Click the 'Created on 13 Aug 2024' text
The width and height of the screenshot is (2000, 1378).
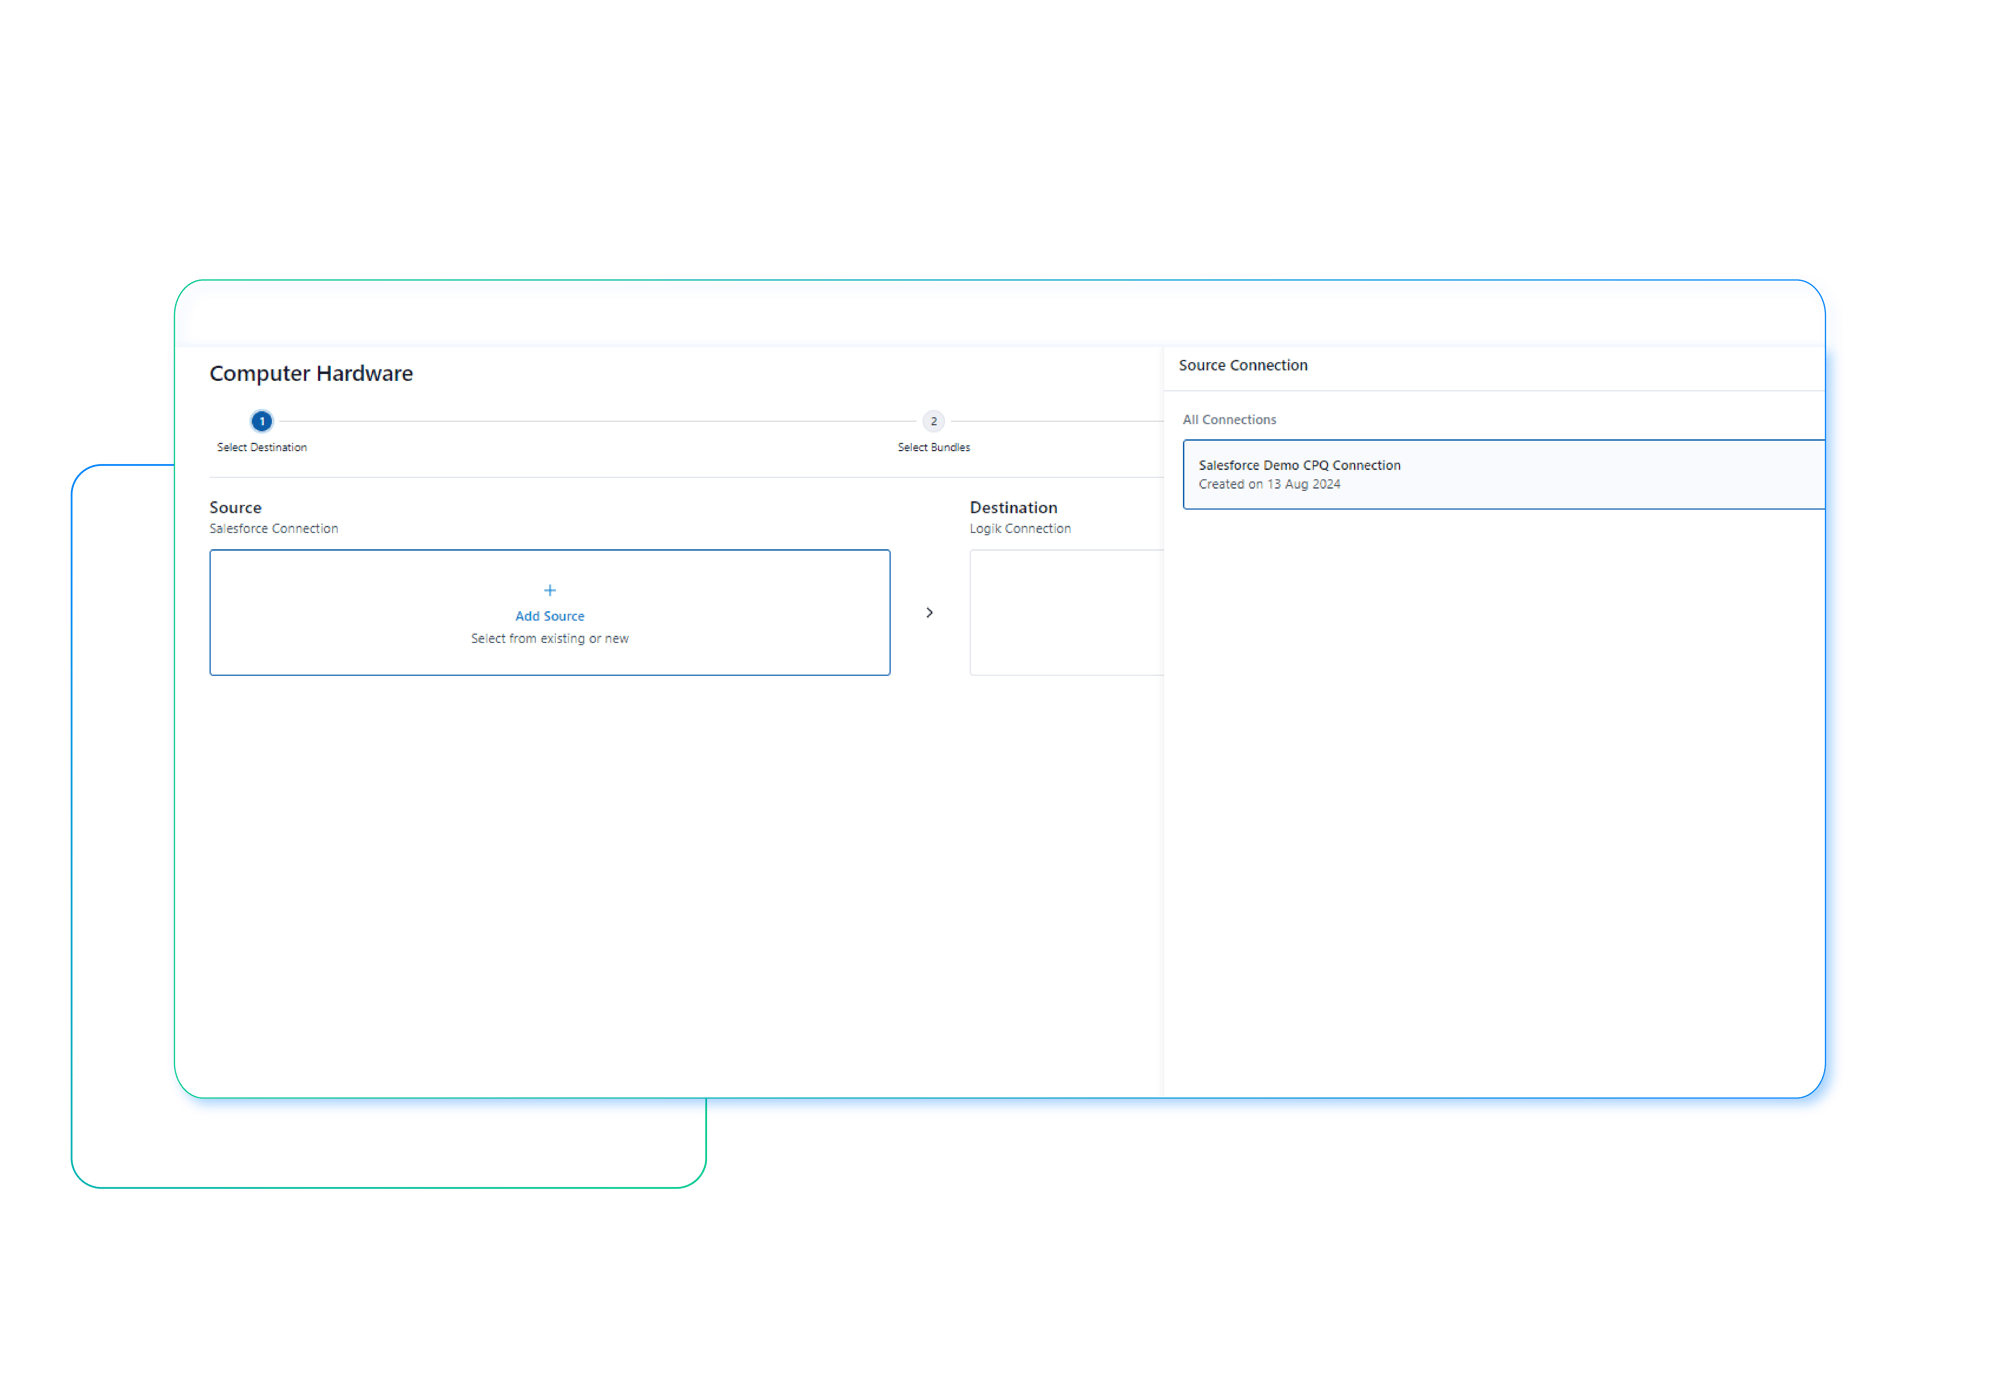1269,484
